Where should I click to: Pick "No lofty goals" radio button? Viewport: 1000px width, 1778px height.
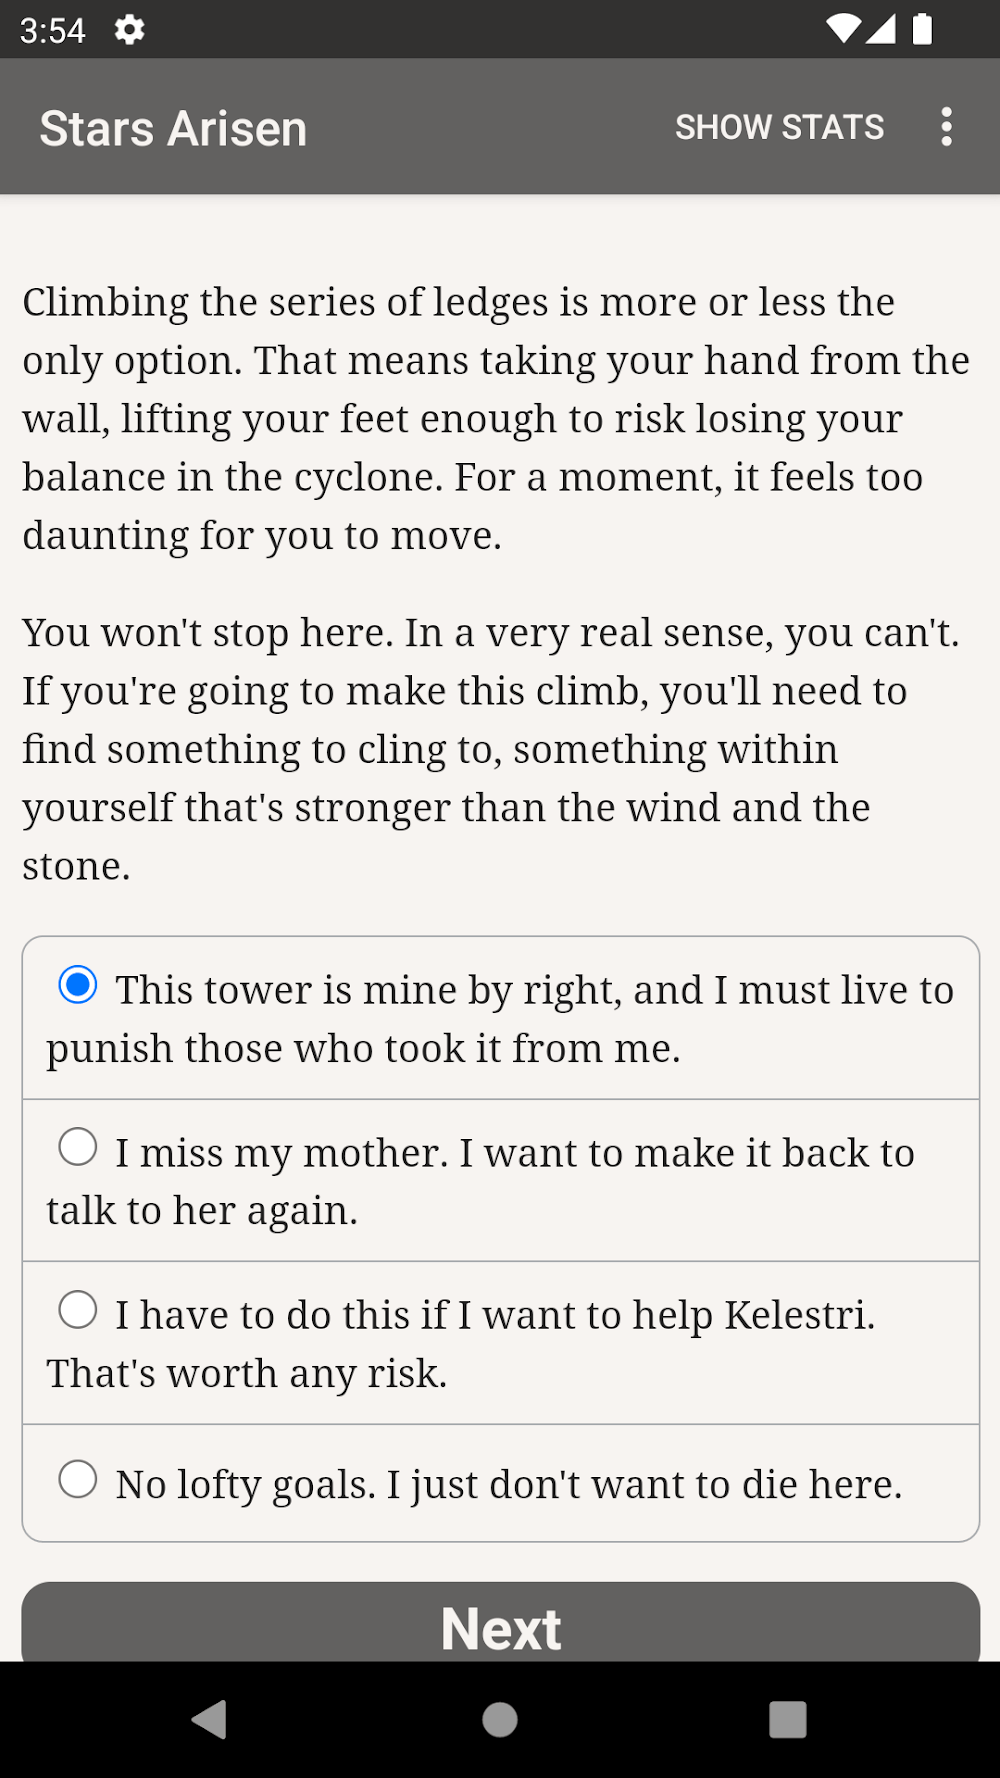(x=78, y=1480)
